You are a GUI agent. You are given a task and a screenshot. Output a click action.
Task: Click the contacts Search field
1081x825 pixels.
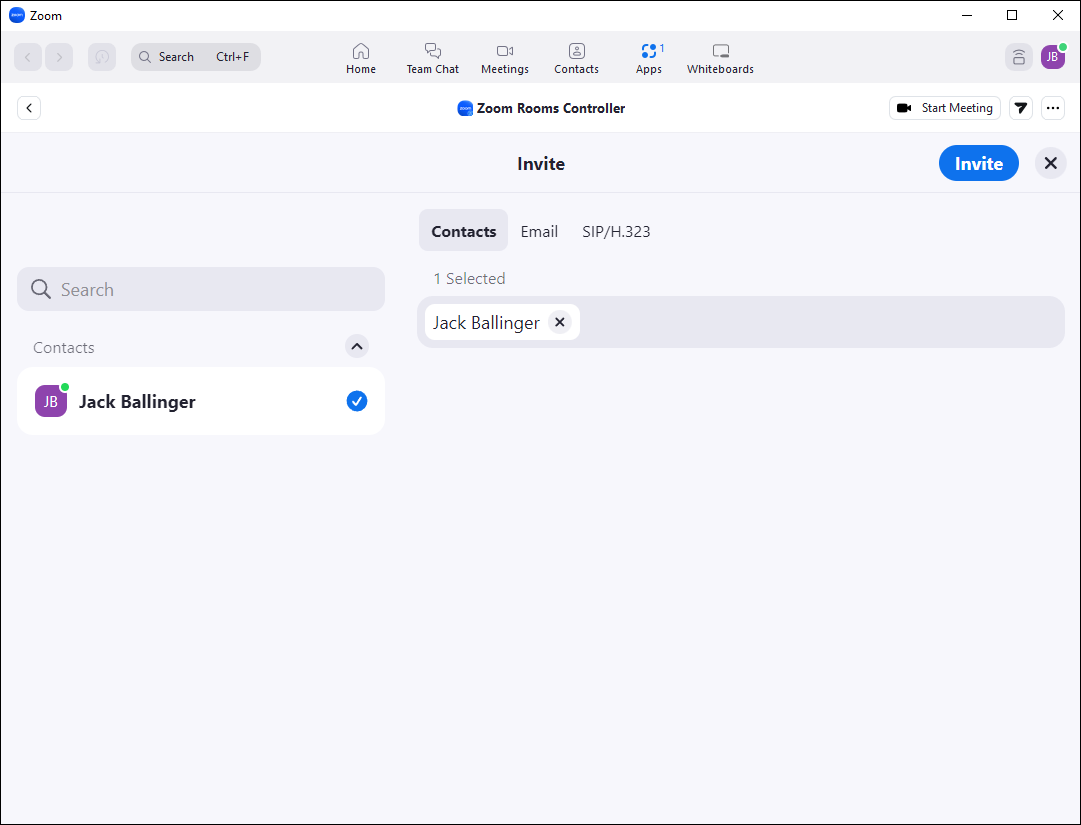coord(201,289)
